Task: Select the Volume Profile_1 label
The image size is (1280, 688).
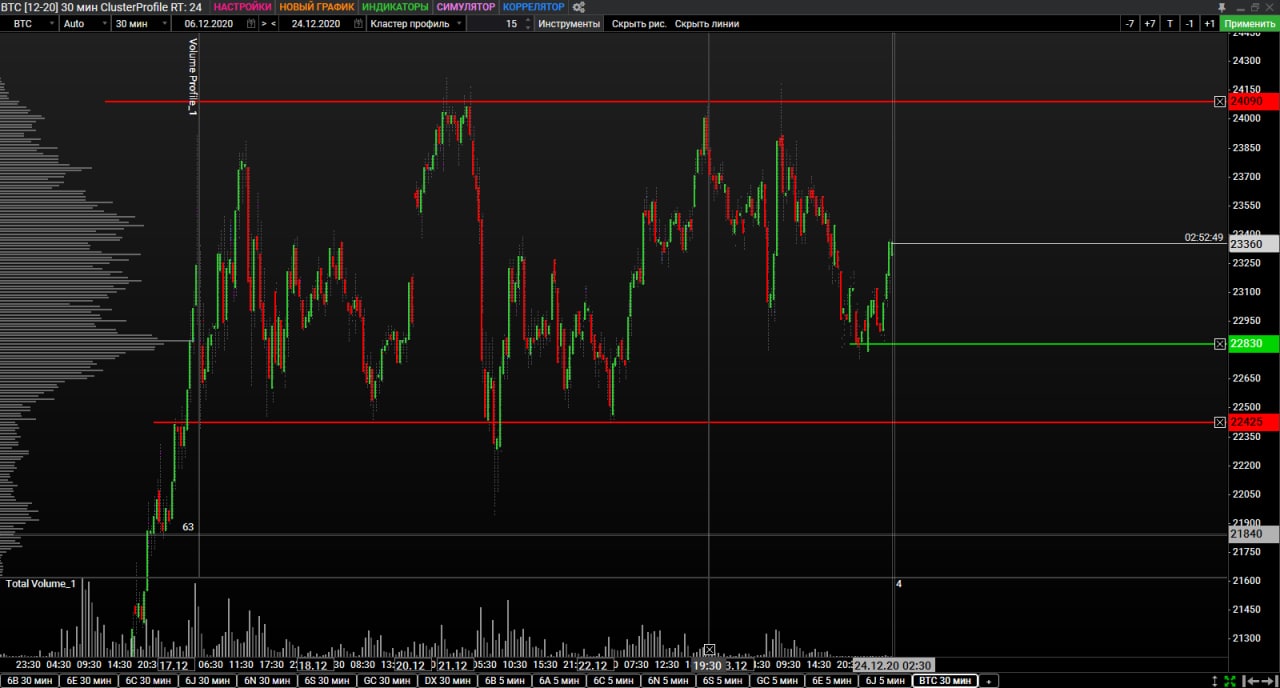Action: pyautogui.click(x=193, y=77)
